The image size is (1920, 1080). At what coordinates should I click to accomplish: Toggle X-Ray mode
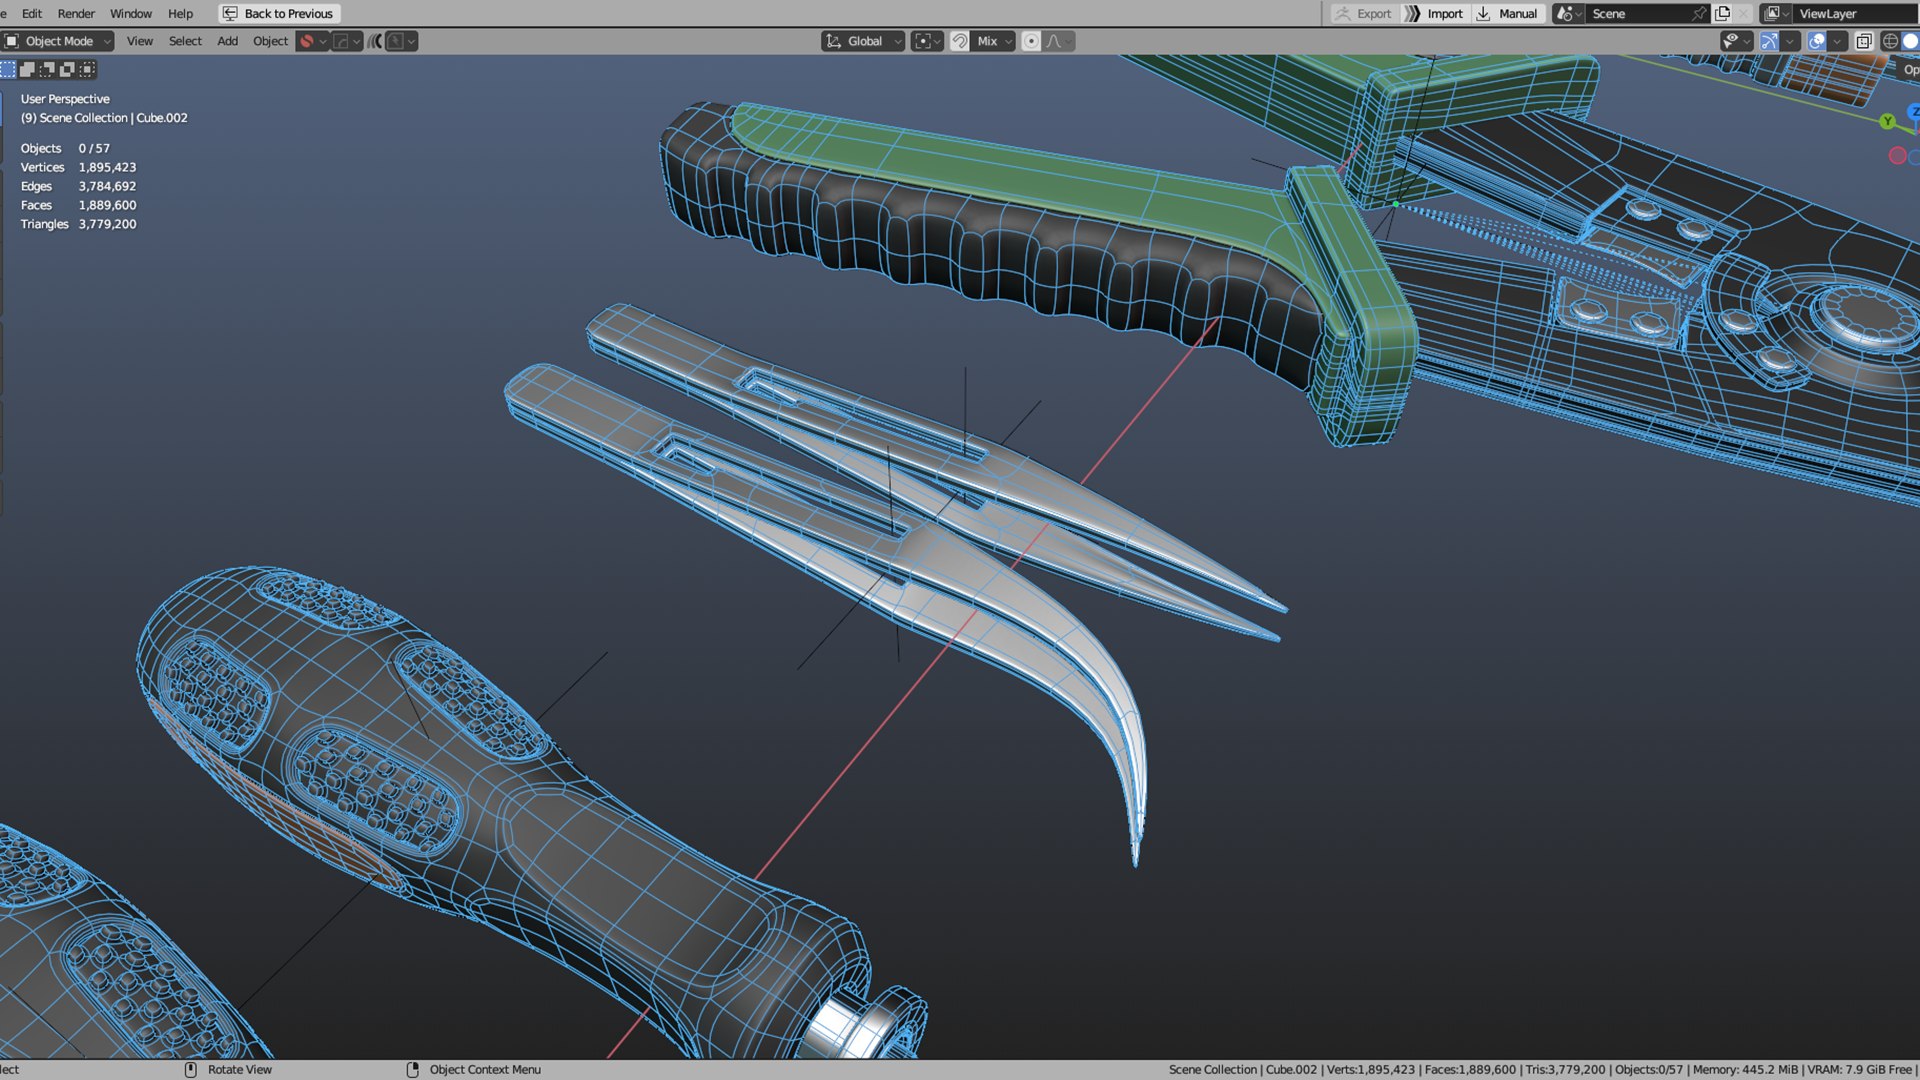coord(1863,41)
